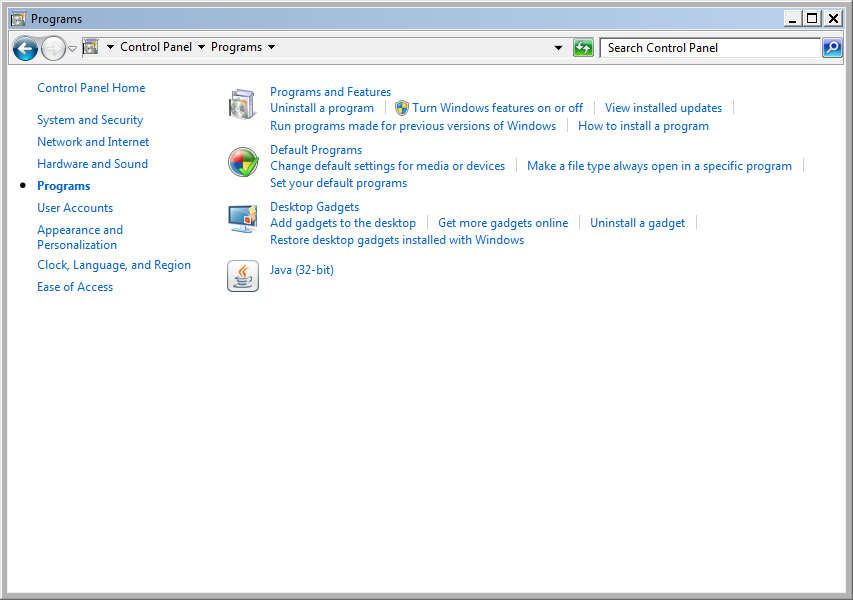Select the Programs category in the sidebar
Viewport: 853px width, 600px height.
point(63,185)
